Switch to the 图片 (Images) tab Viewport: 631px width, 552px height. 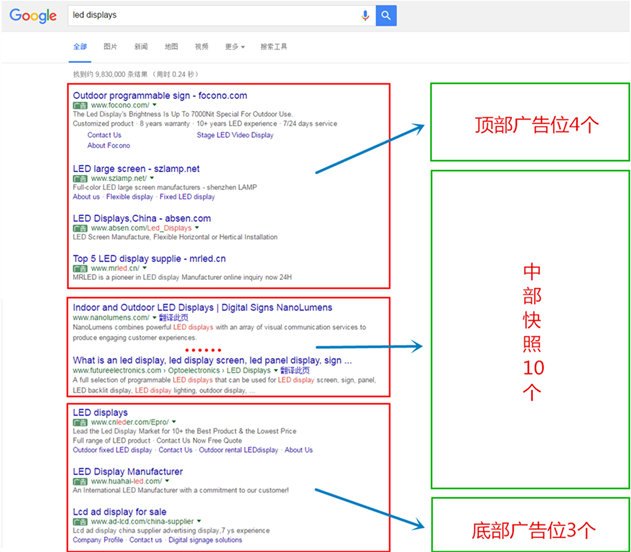coord(110,46)
